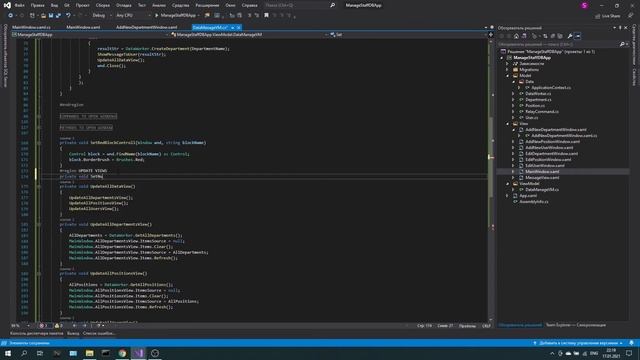
Task: Click the bookmark toolbar icon
Action: point(267,16)
